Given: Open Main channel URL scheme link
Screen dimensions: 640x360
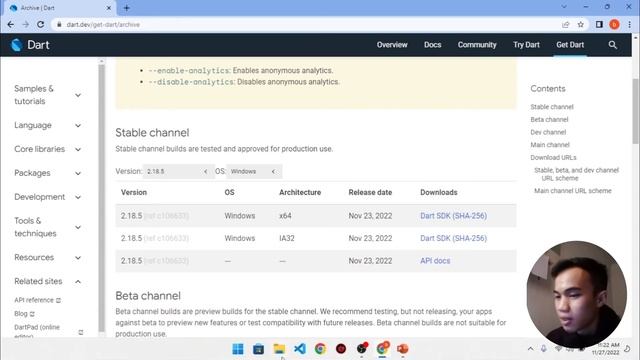Looking at the screenshot, I should pos(573,191).
